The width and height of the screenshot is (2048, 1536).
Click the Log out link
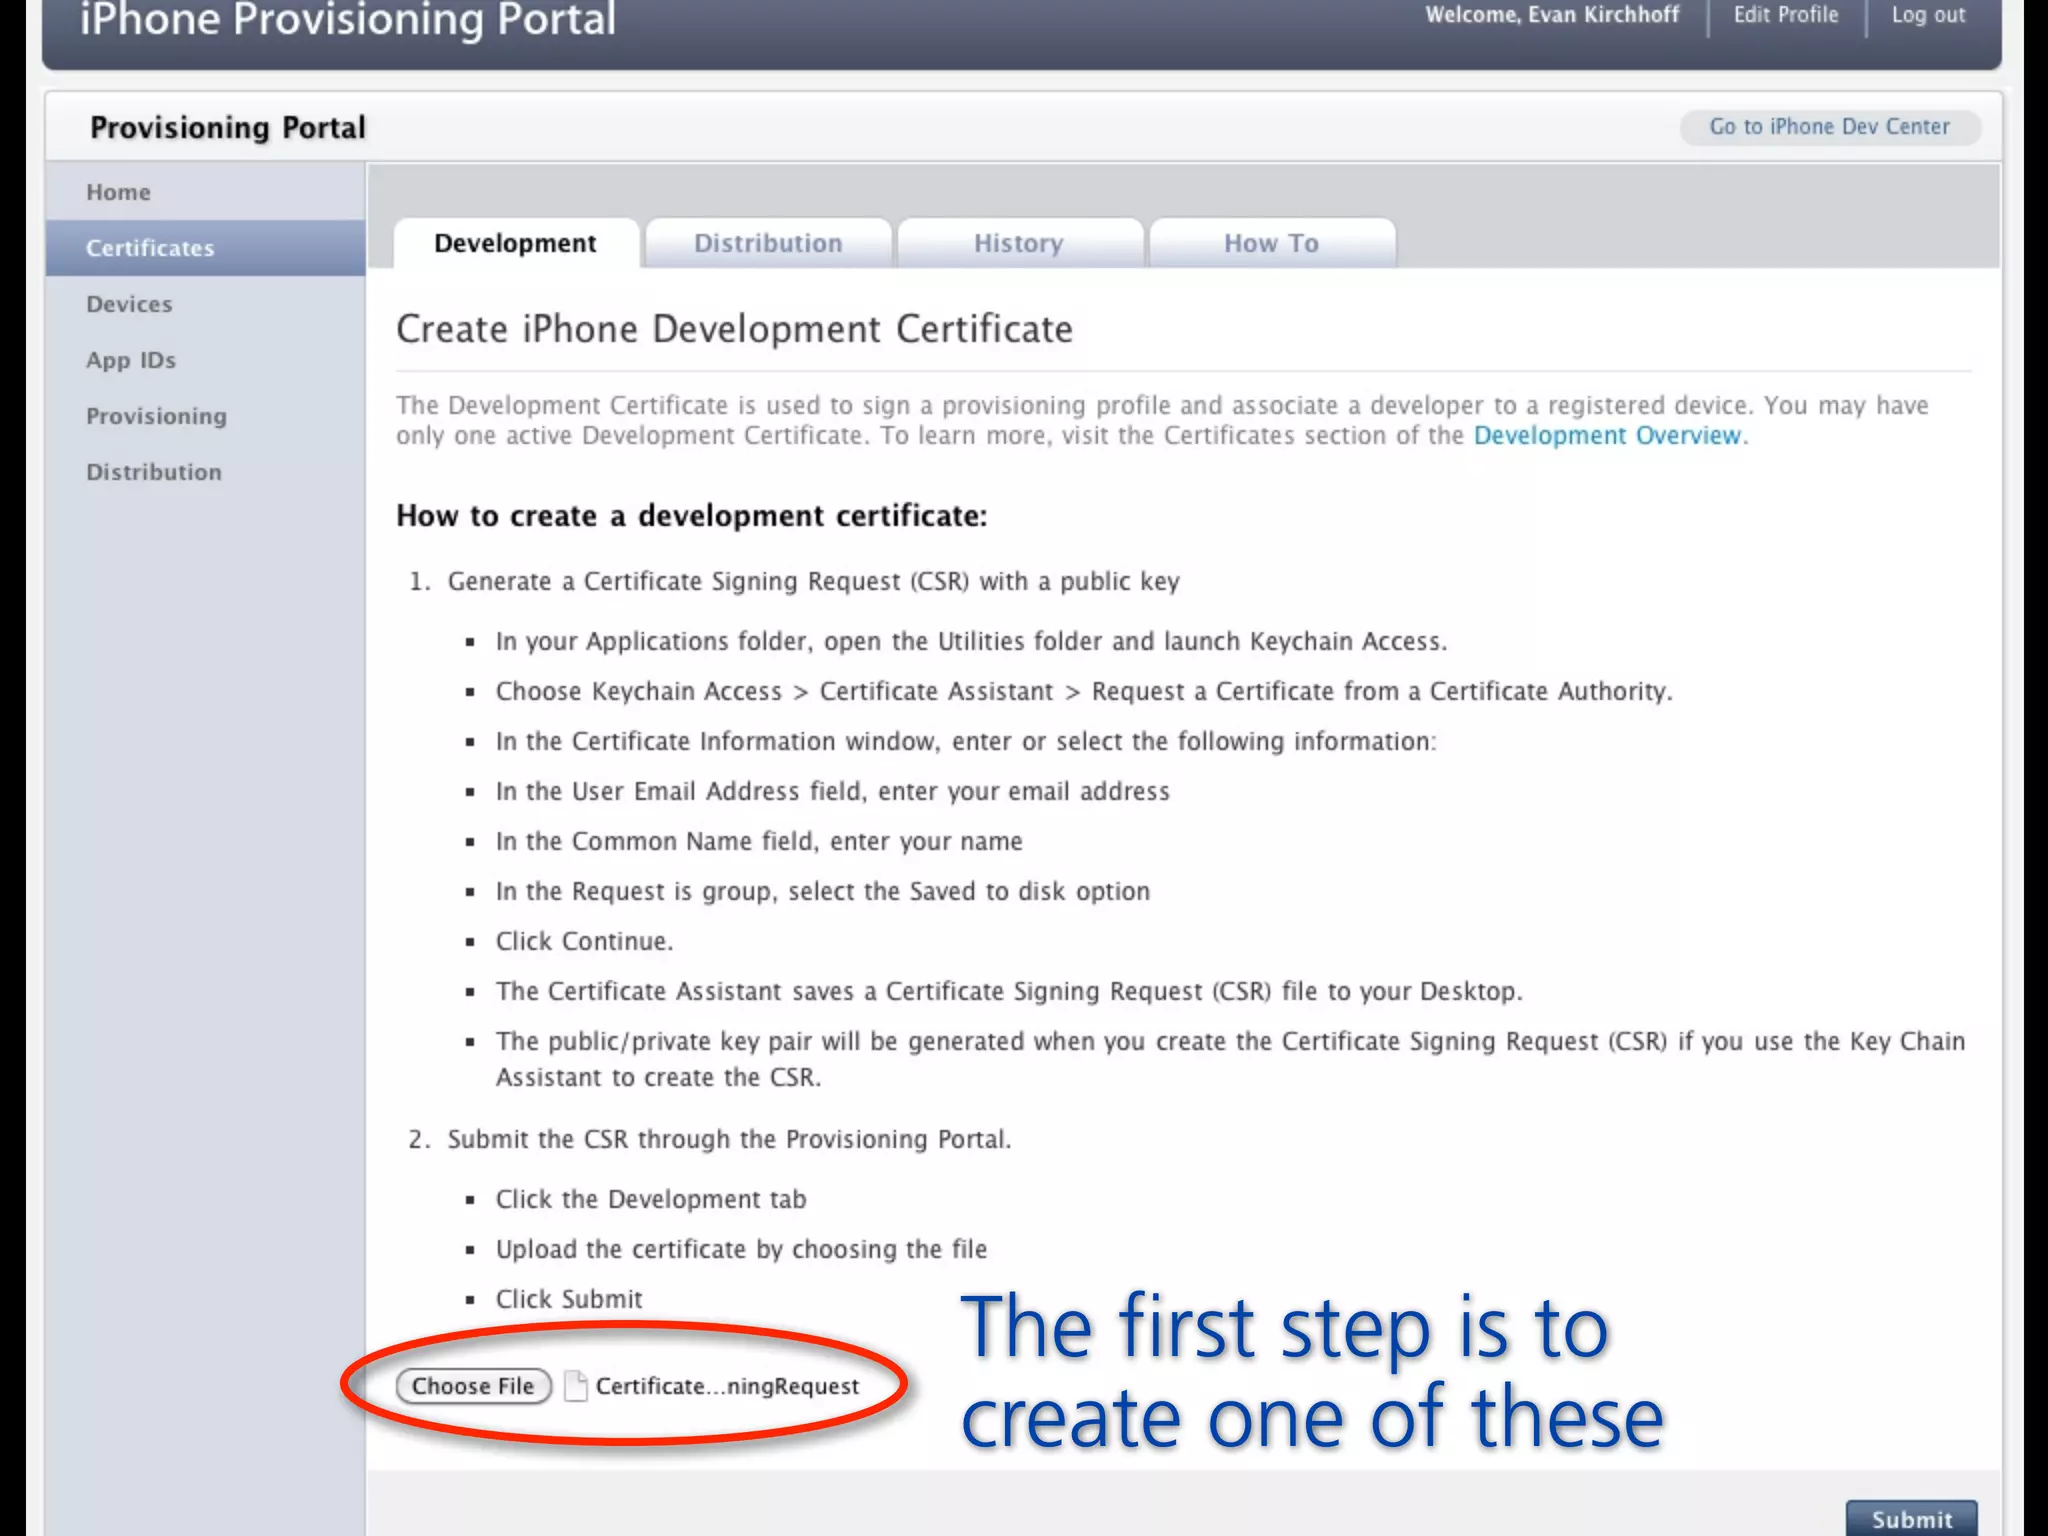point(1928,15)
